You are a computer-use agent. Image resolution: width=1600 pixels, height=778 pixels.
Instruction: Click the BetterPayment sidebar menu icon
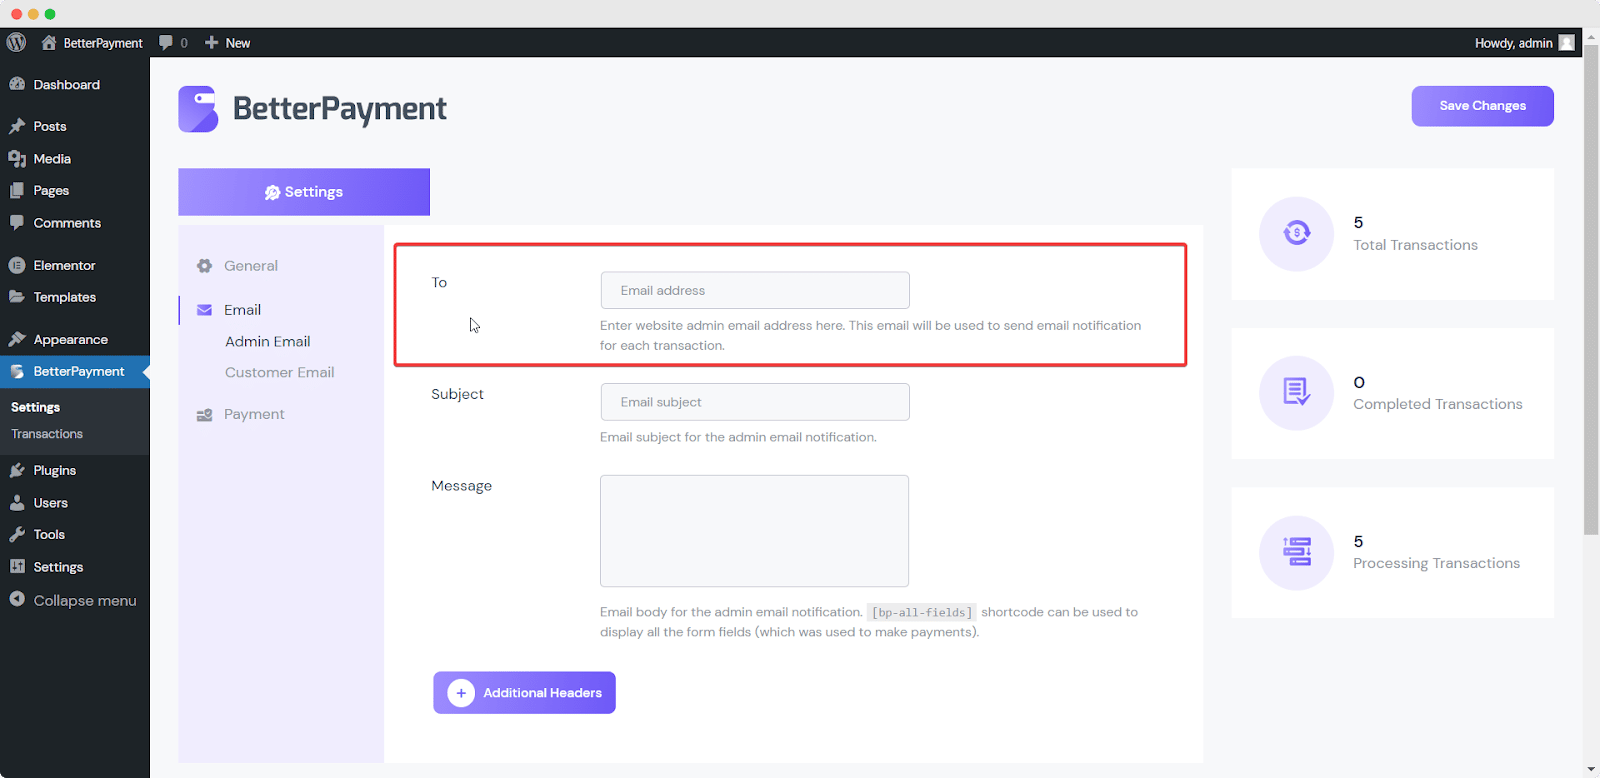tap(17, 371)
